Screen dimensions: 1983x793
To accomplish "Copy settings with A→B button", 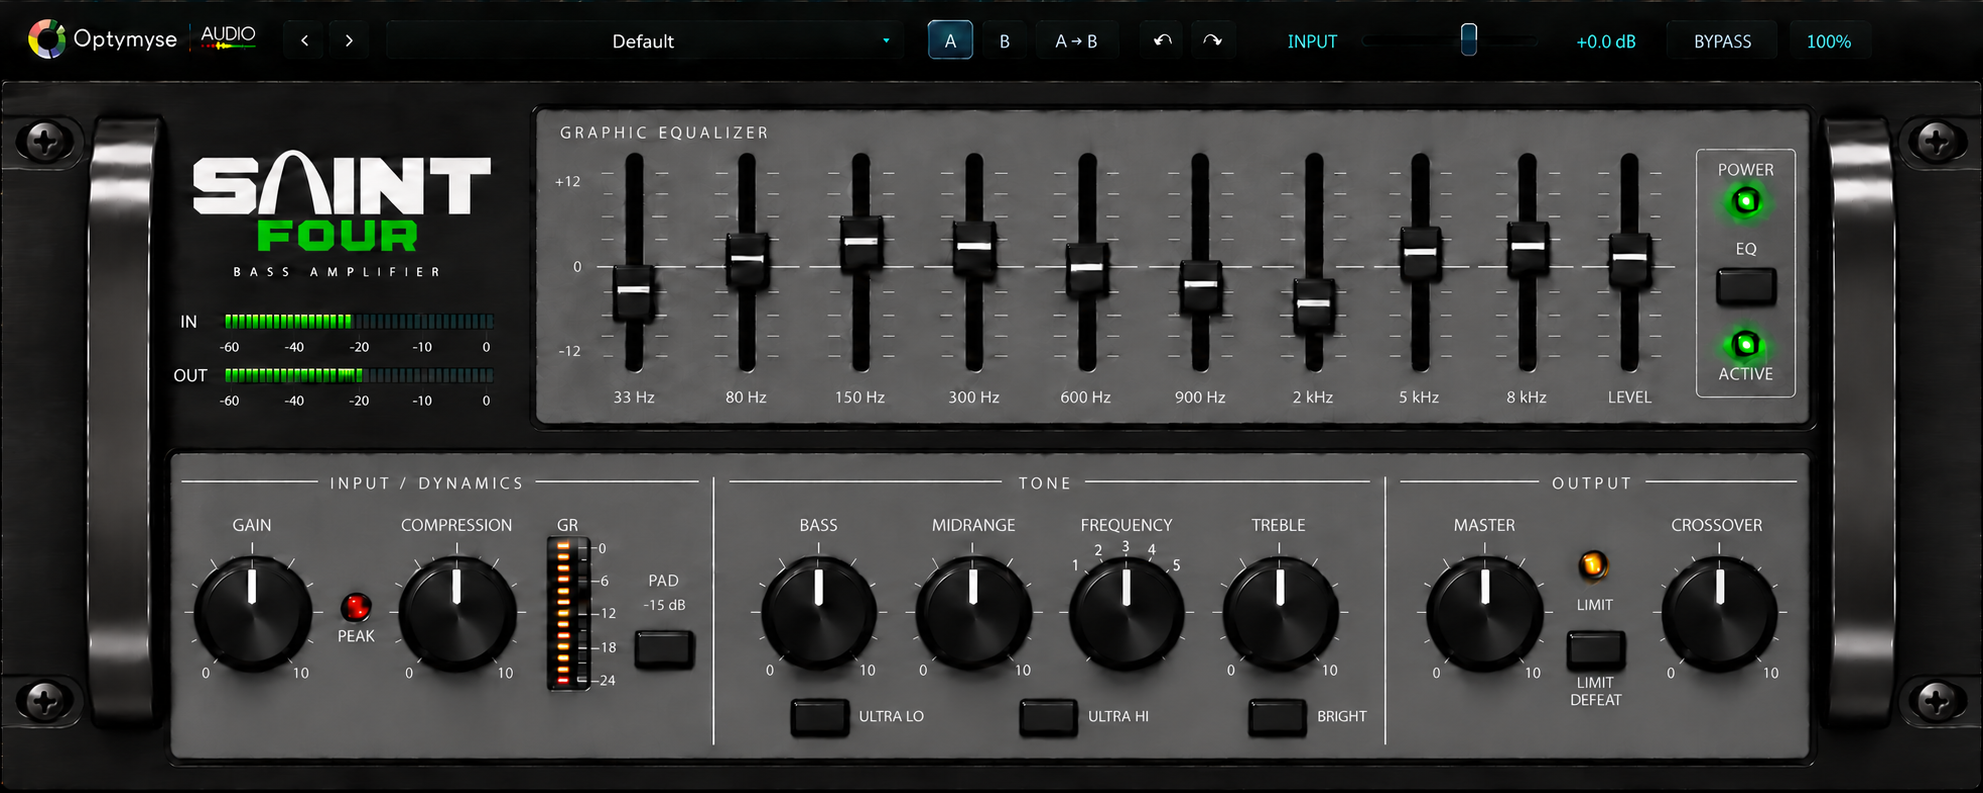I will [x=1076, y=41].
